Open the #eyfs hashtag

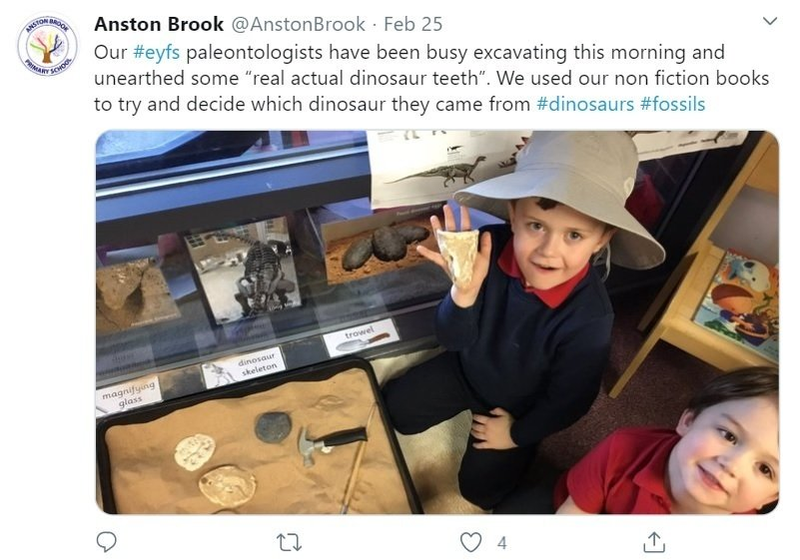[157, 53]
